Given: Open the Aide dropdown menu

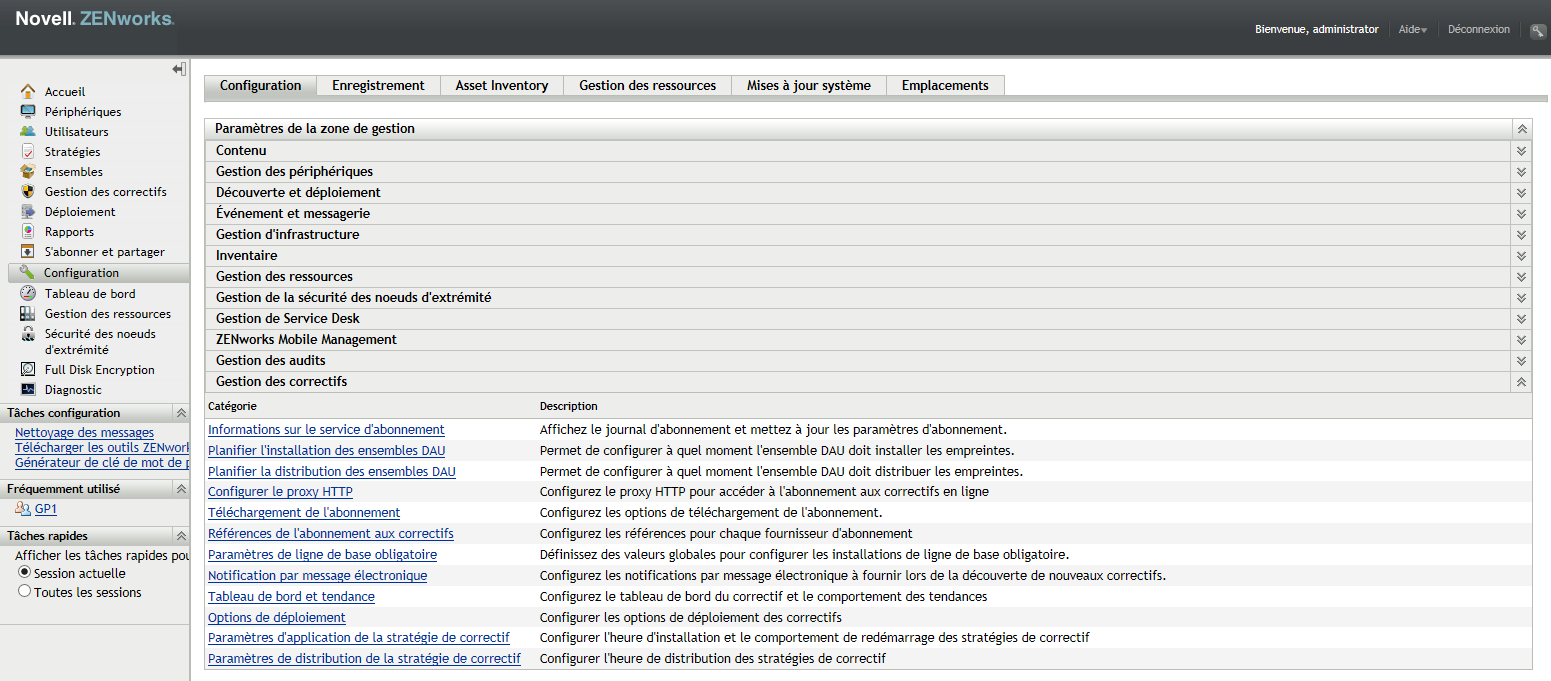Looking at the screenshot, I should click(1412, 29).
